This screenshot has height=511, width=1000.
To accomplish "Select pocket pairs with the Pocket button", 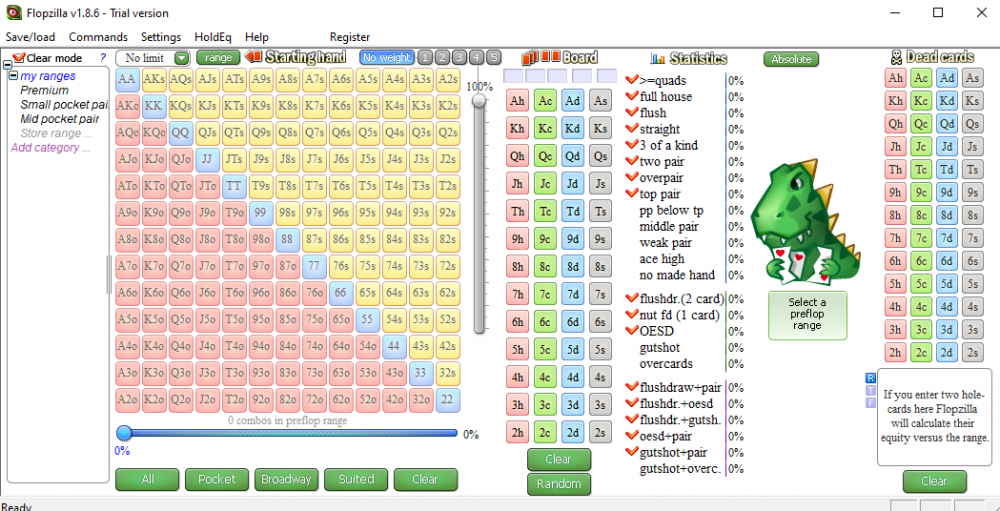I will pyautogui.click(x=217, y=479).
